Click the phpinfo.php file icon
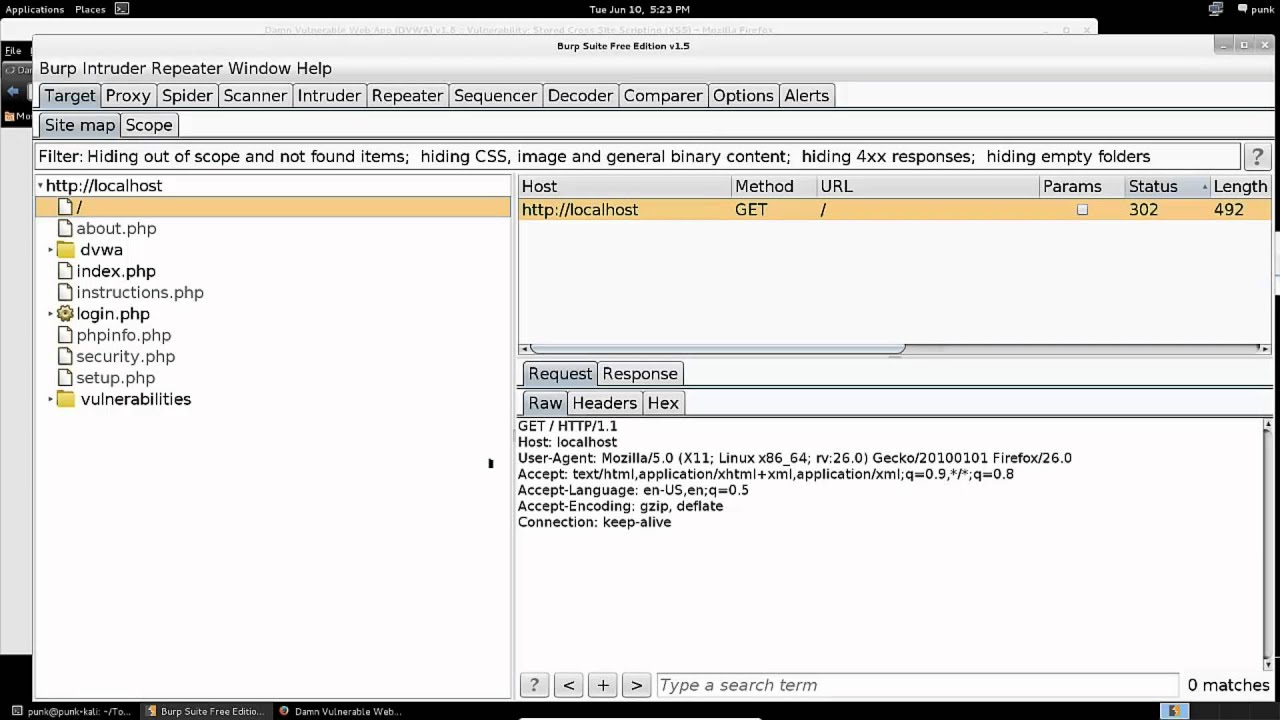The width and height of the screenshot is (1280, 720). pyautogui.click(x=65, y=335)
